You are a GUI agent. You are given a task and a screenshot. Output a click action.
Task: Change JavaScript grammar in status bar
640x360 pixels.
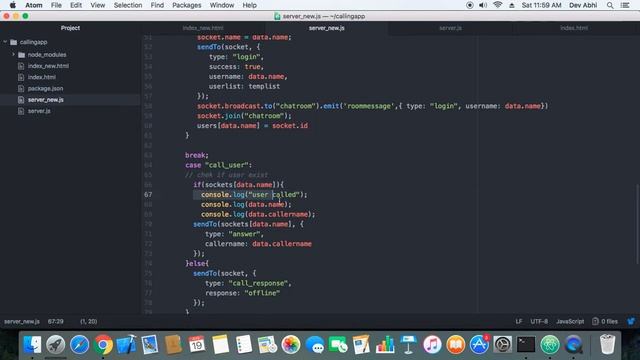570,321
